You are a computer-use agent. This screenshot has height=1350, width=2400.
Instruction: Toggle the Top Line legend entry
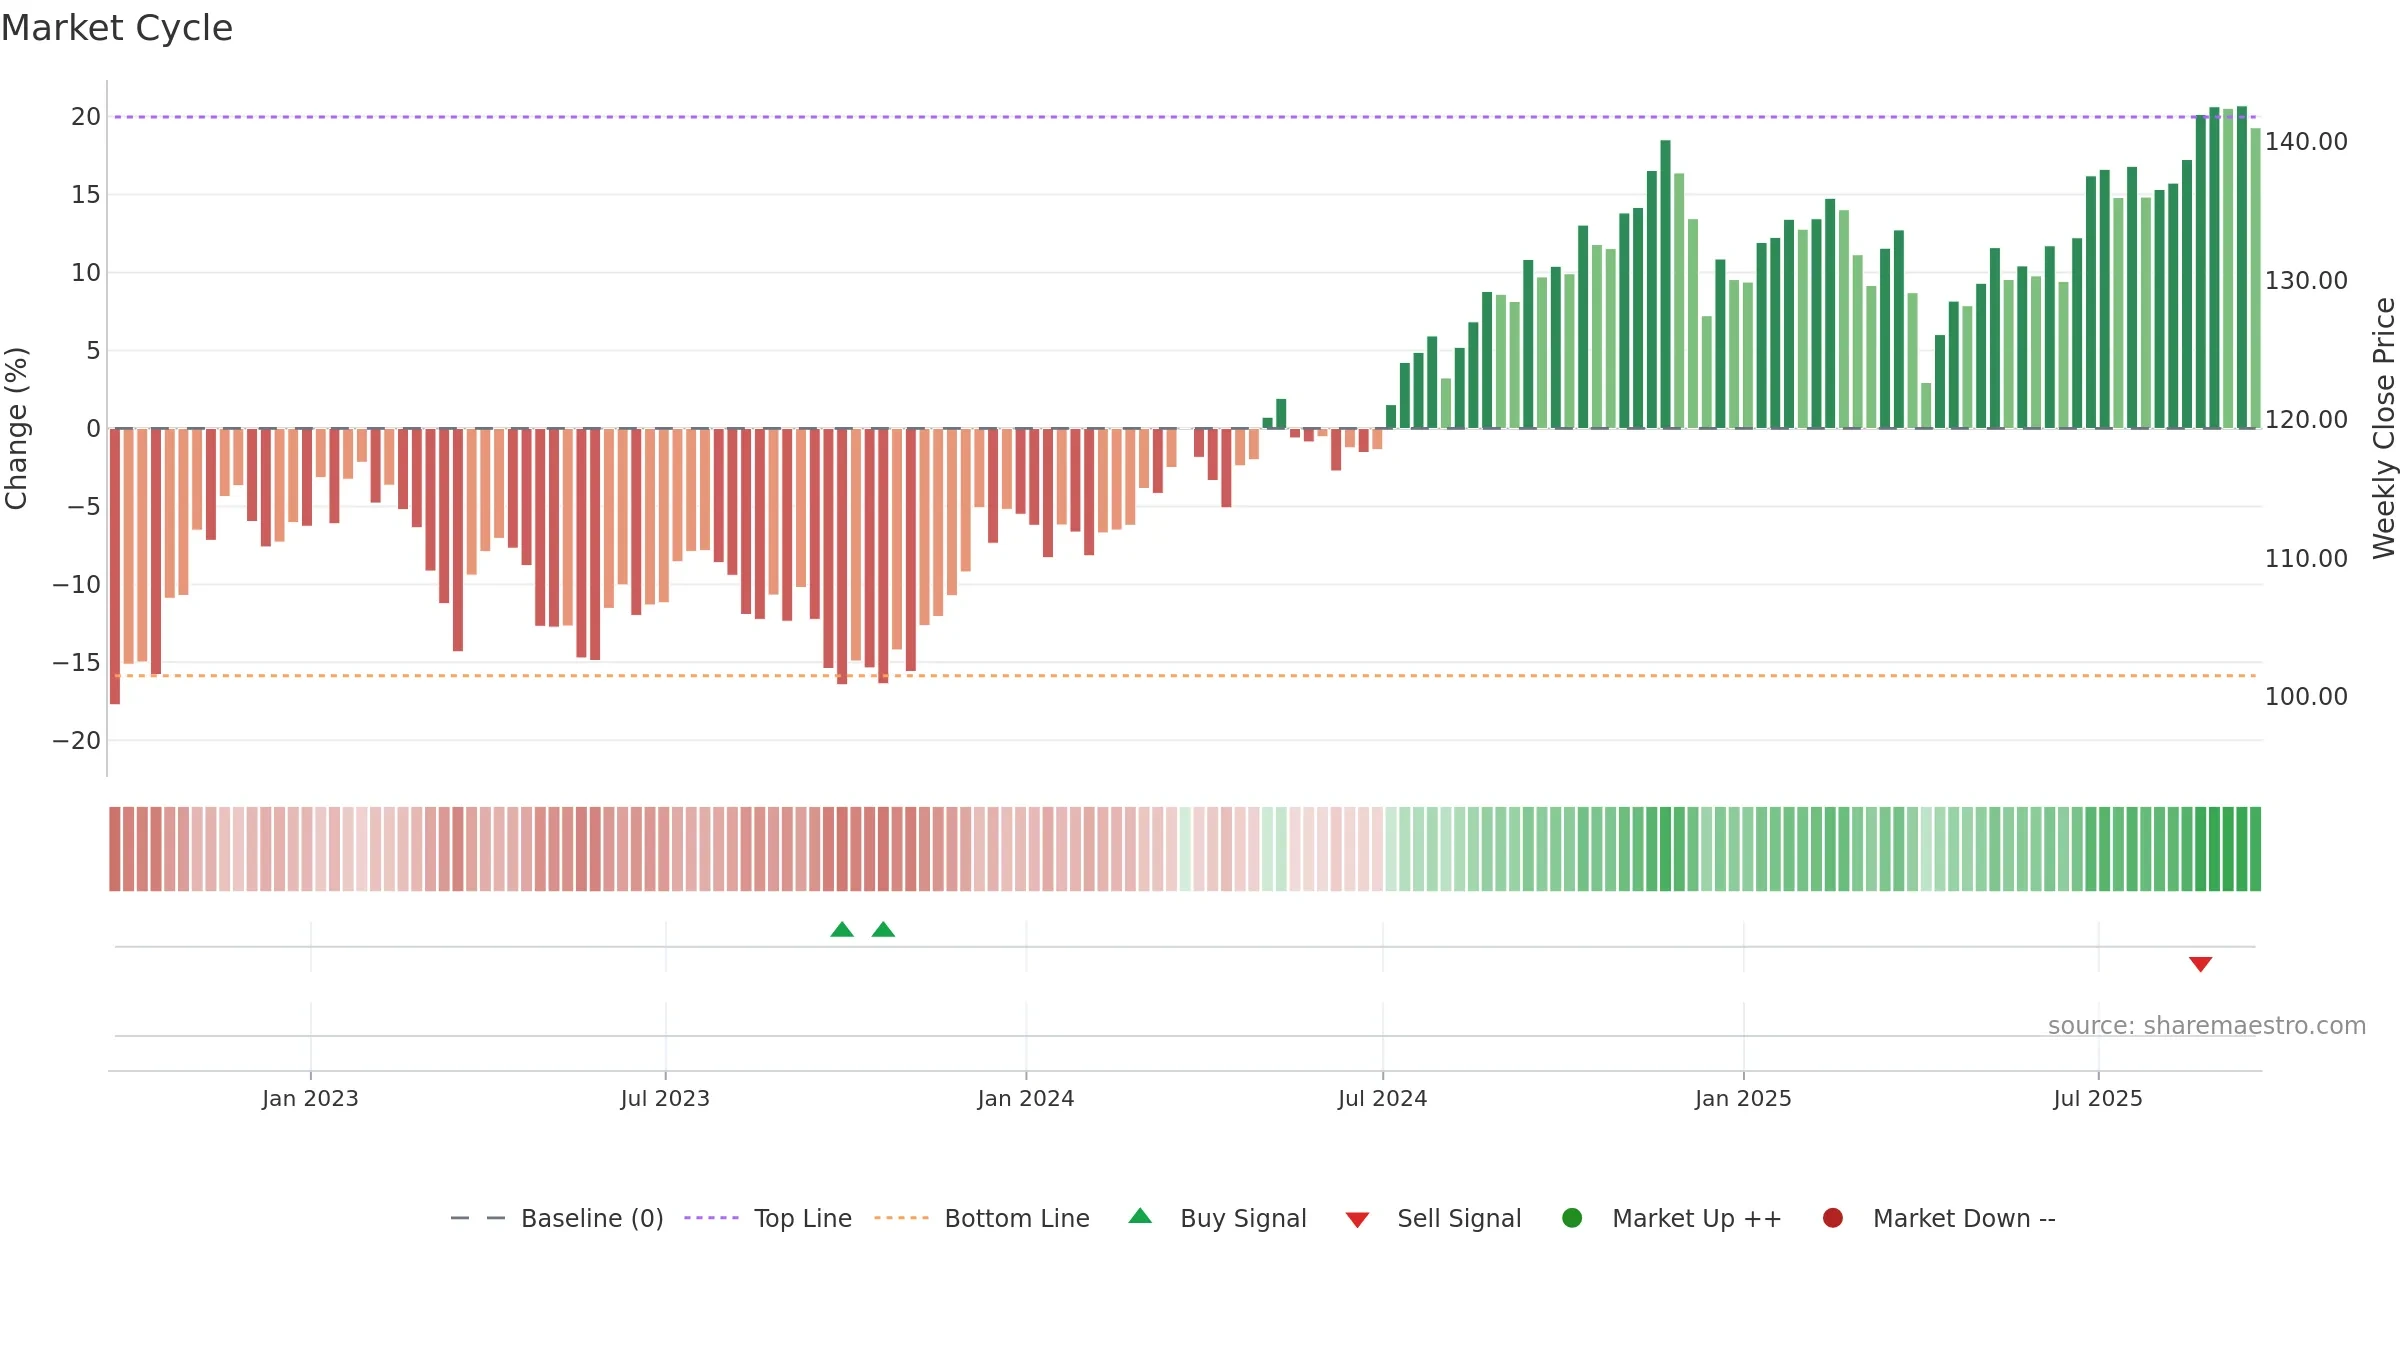tap(767, 1218)
